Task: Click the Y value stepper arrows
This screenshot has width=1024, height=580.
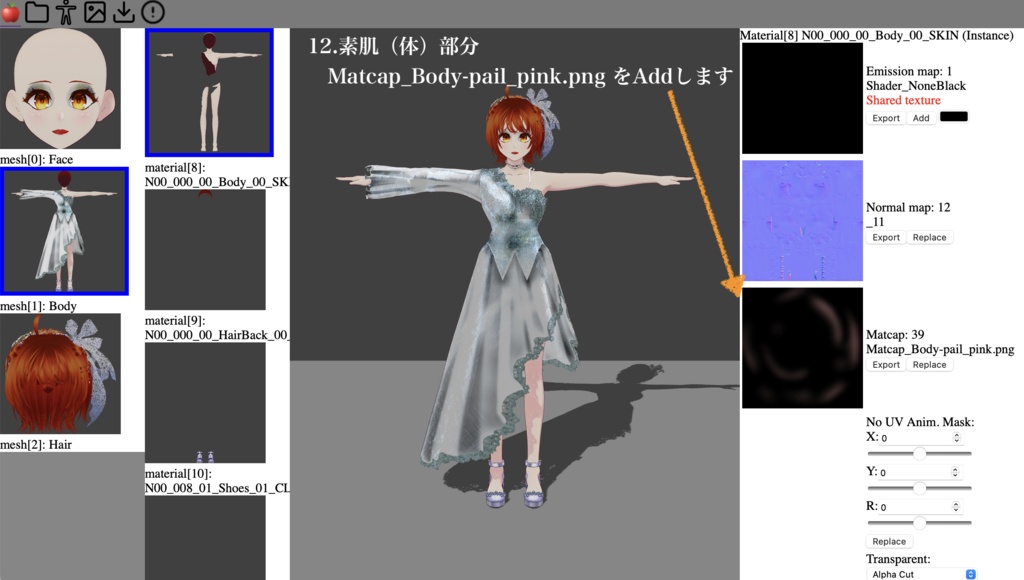Action: pos(955,472)
